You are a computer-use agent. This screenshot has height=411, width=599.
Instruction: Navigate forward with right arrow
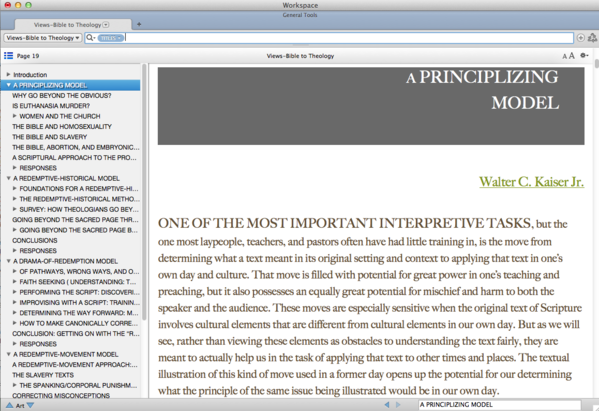click(x=398, y=405)
